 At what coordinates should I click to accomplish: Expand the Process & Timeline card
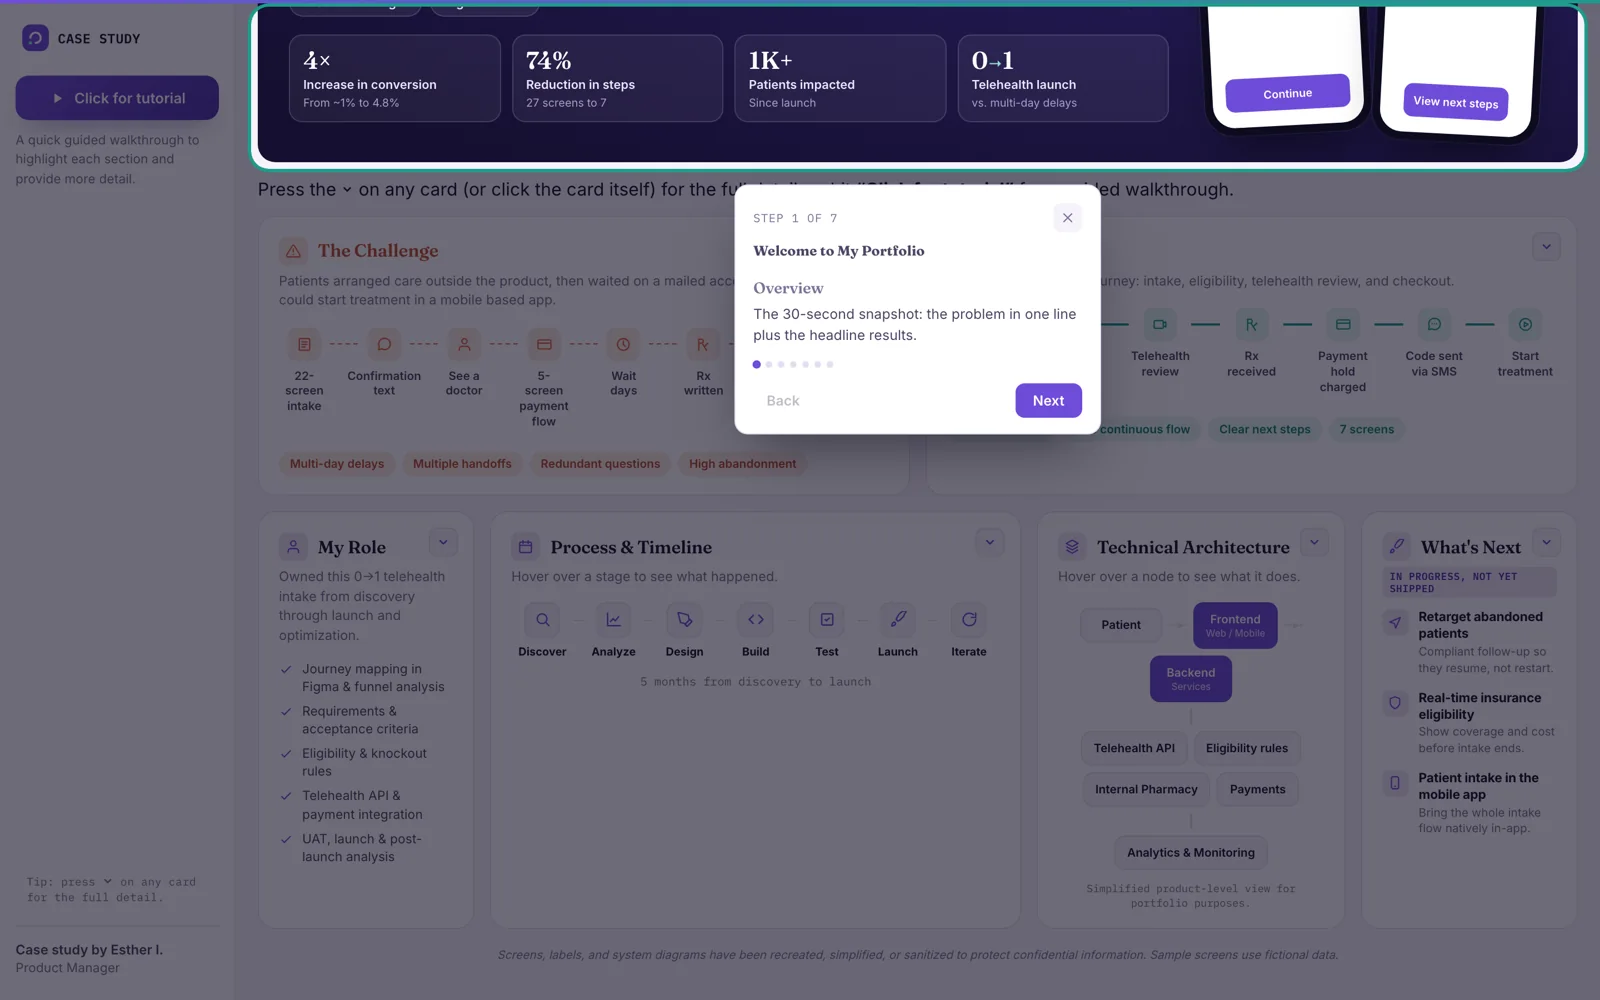(990, 543)
